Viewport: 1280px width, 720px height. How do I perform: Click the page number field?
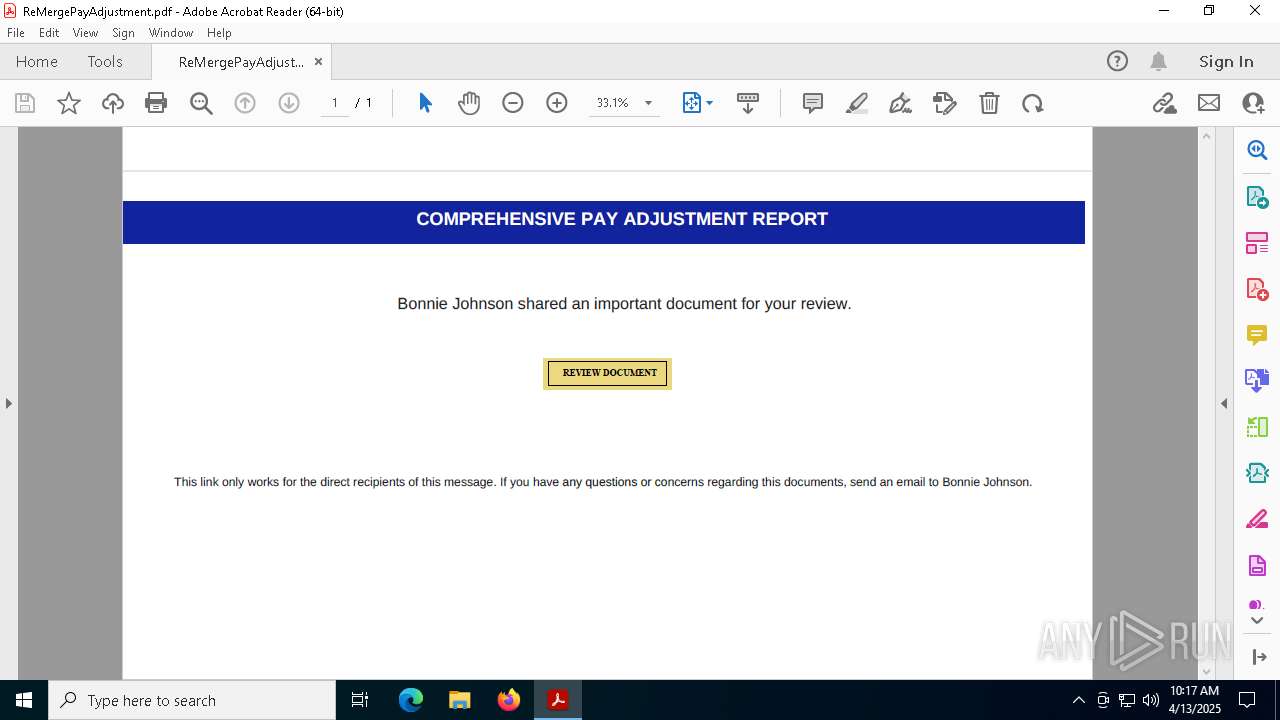coord(335,103)
